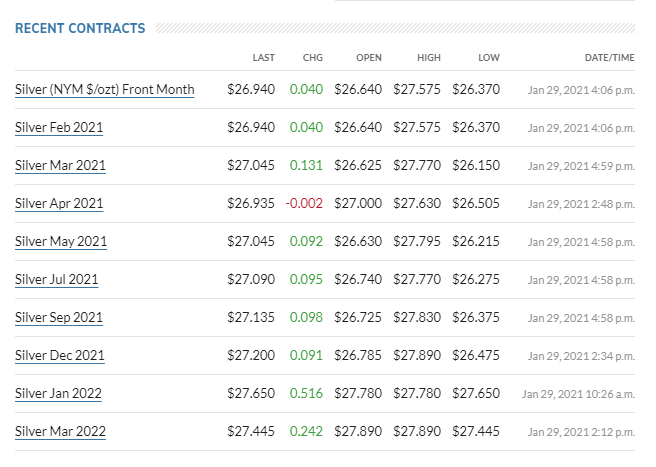Open the Silver Jan 2022 contract link
This screenshot has width=656, height=467.
pos(58,394)
